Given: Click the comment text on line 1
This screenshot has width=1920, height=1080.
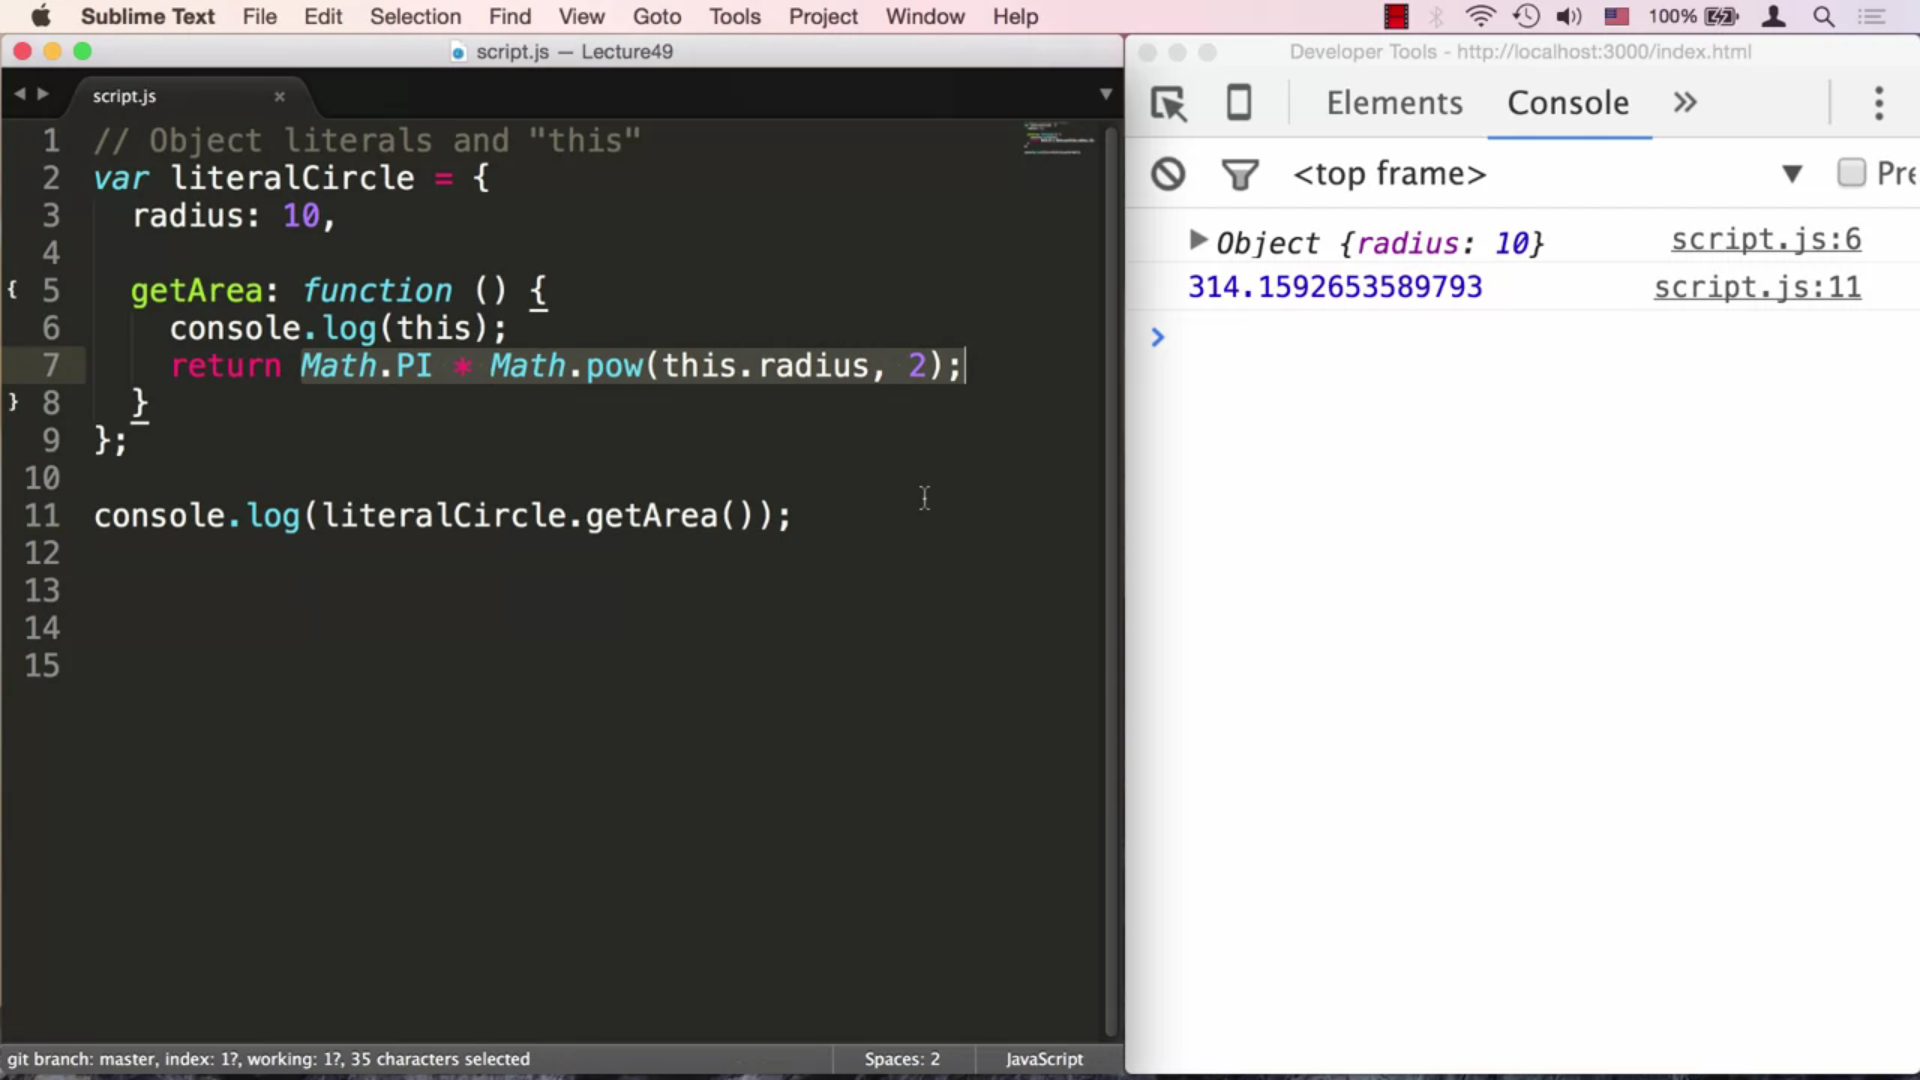Looking at the screenshot, I should pyautogui.click(x=366, y=140).
